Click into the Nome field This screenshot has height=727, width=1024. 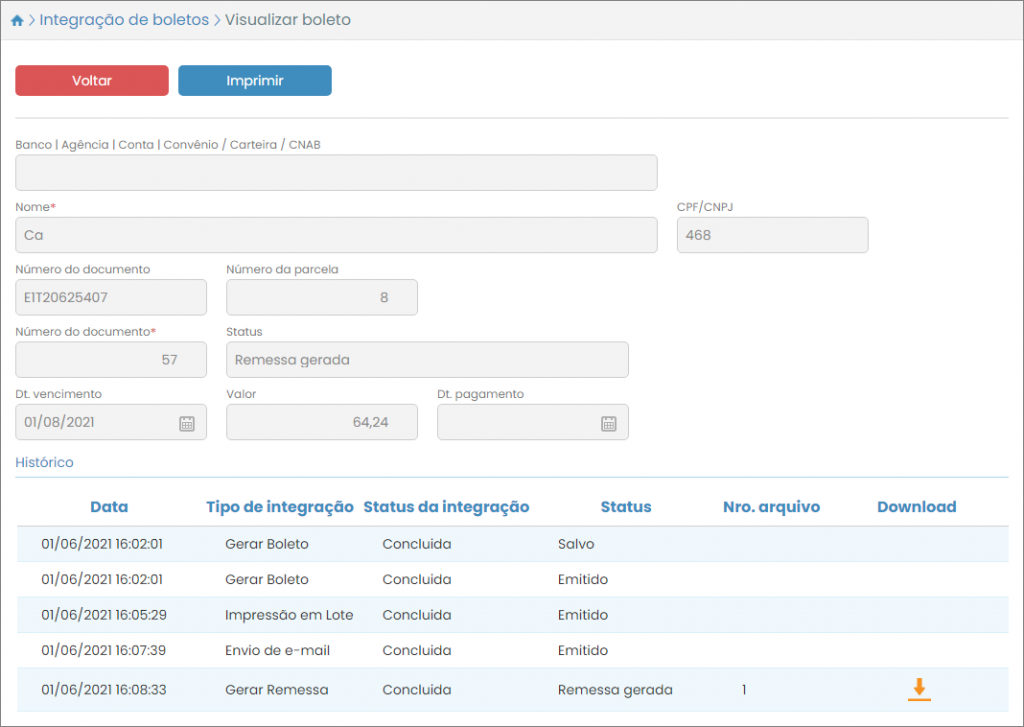click(336, 235)
